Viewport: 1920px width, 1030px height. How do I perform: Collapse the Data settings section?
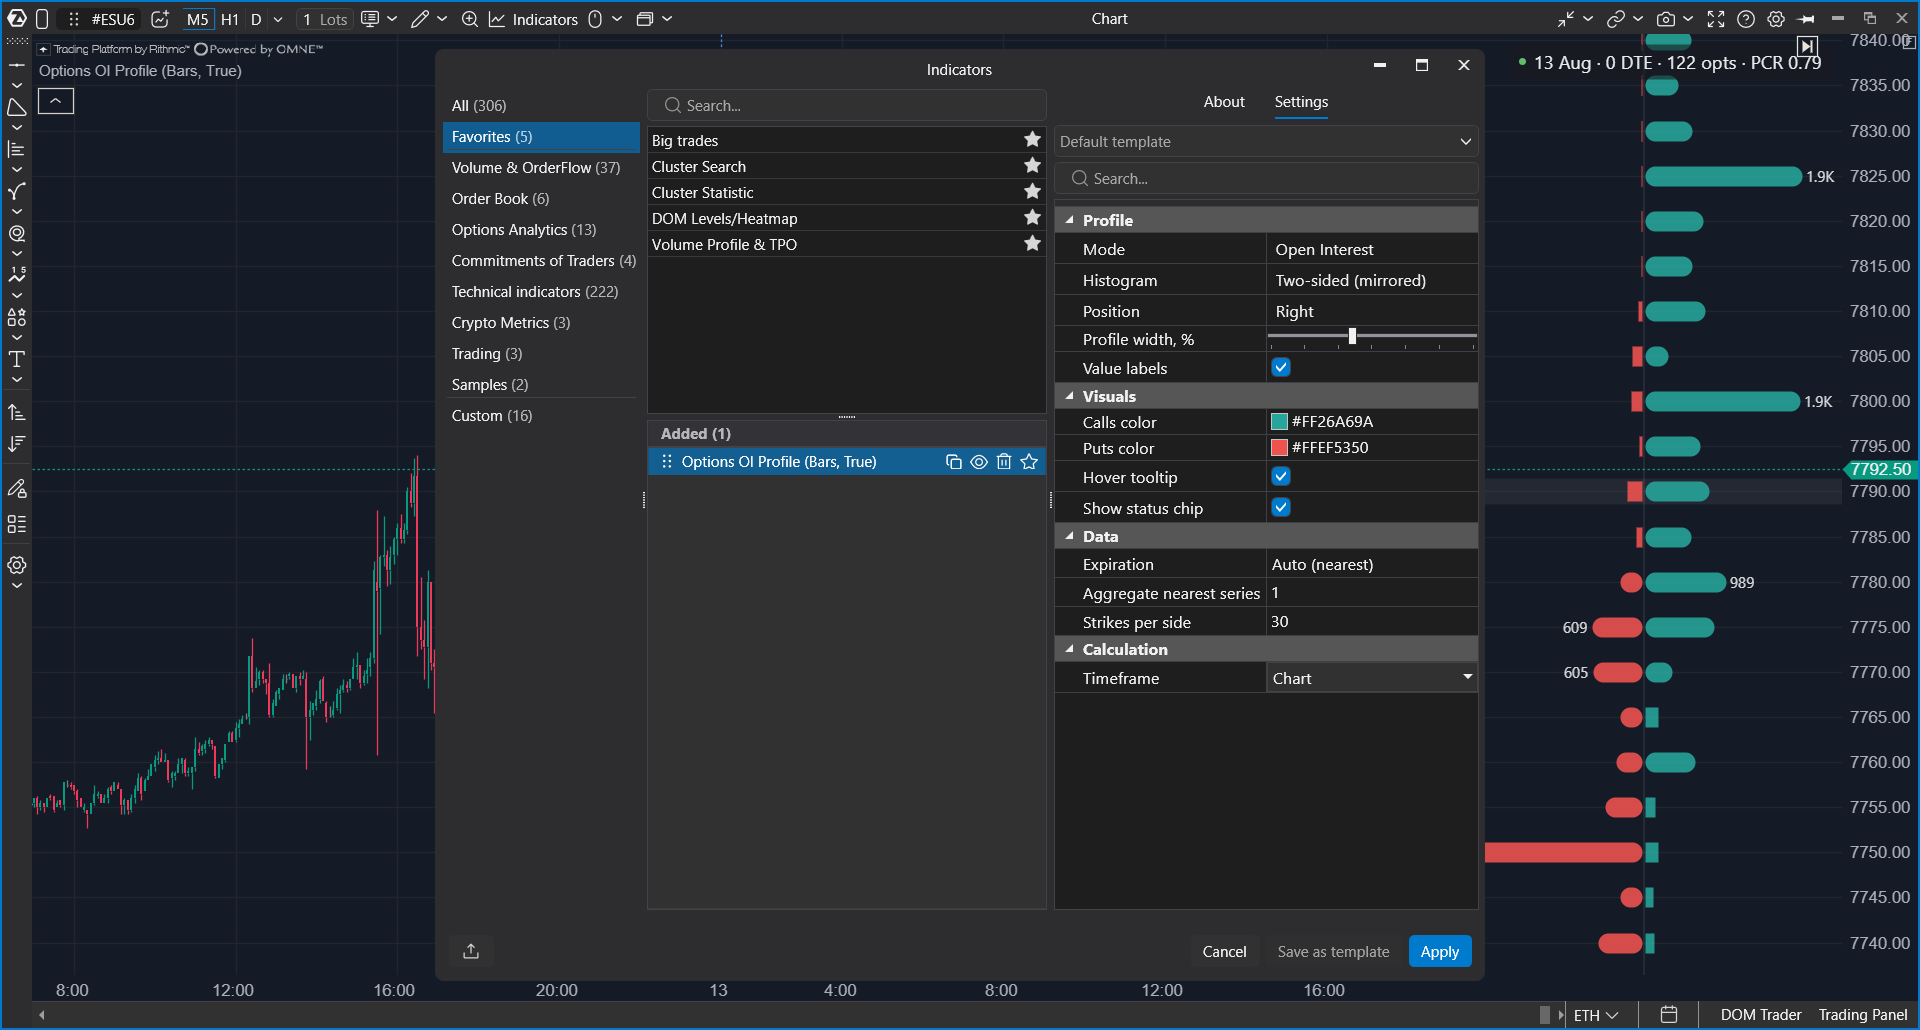pyautogui.click(x=1070, y=536)
